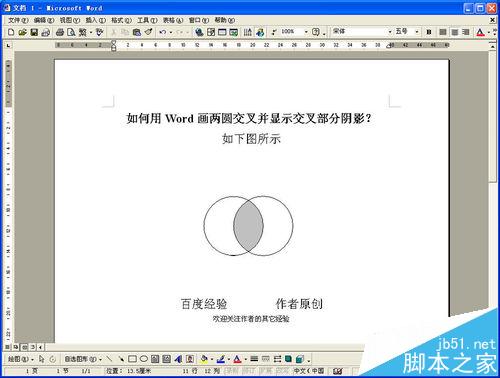Open the 文件 File menu

(18, 20)
